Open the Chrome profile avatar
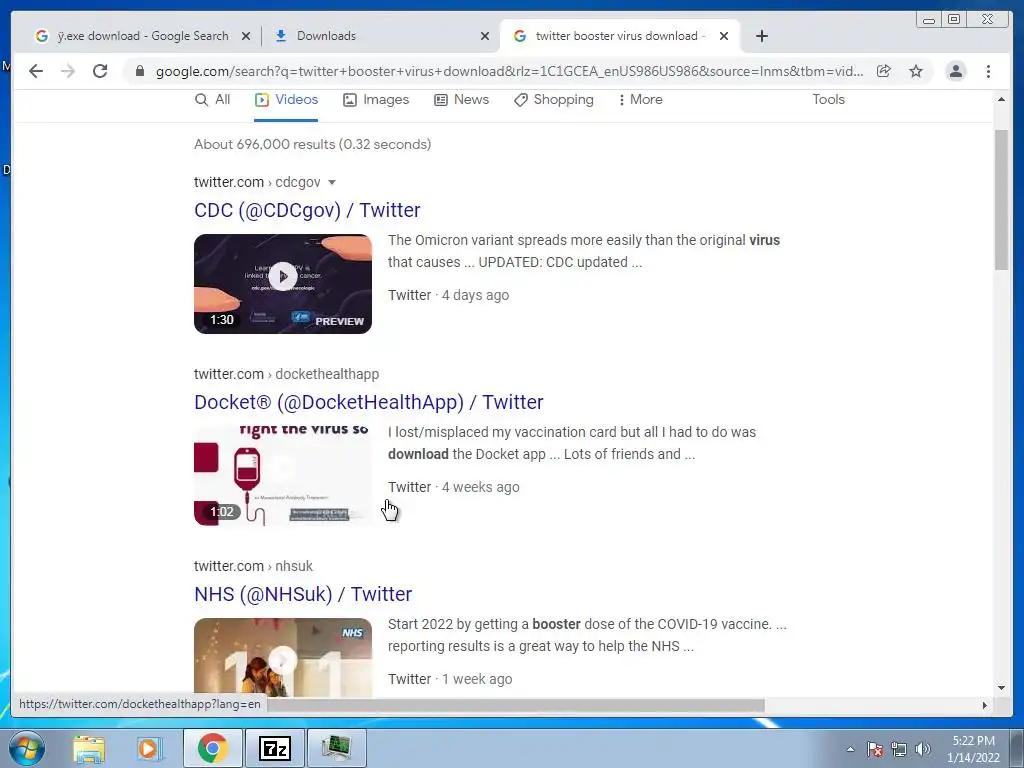This screenshot has width=1024, height=768. (x=956, y=71)
